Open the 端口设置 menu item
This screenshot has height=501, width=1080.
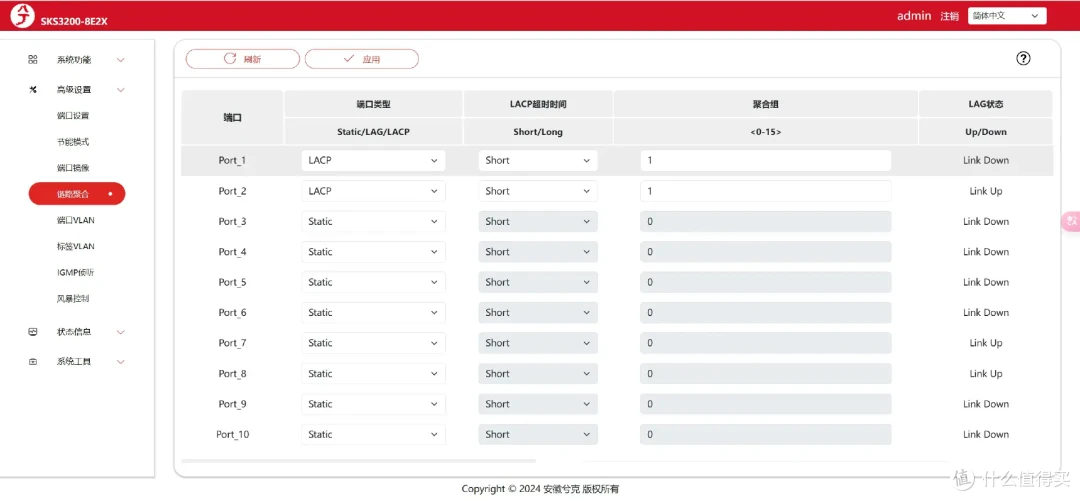click(x=73, y=116)
